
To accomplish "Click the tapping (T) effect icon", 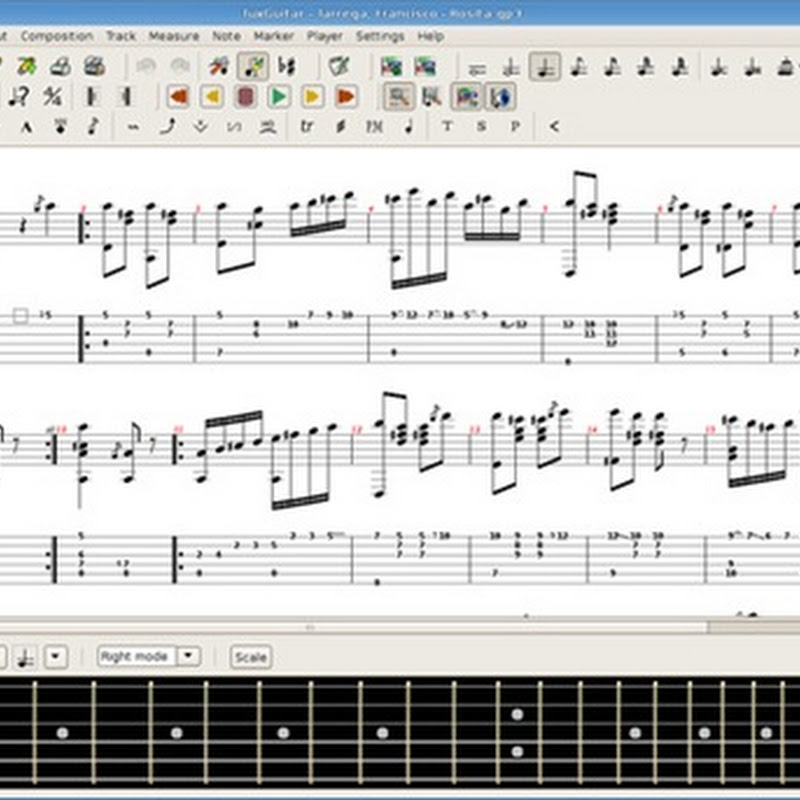I will coord(447,127).
